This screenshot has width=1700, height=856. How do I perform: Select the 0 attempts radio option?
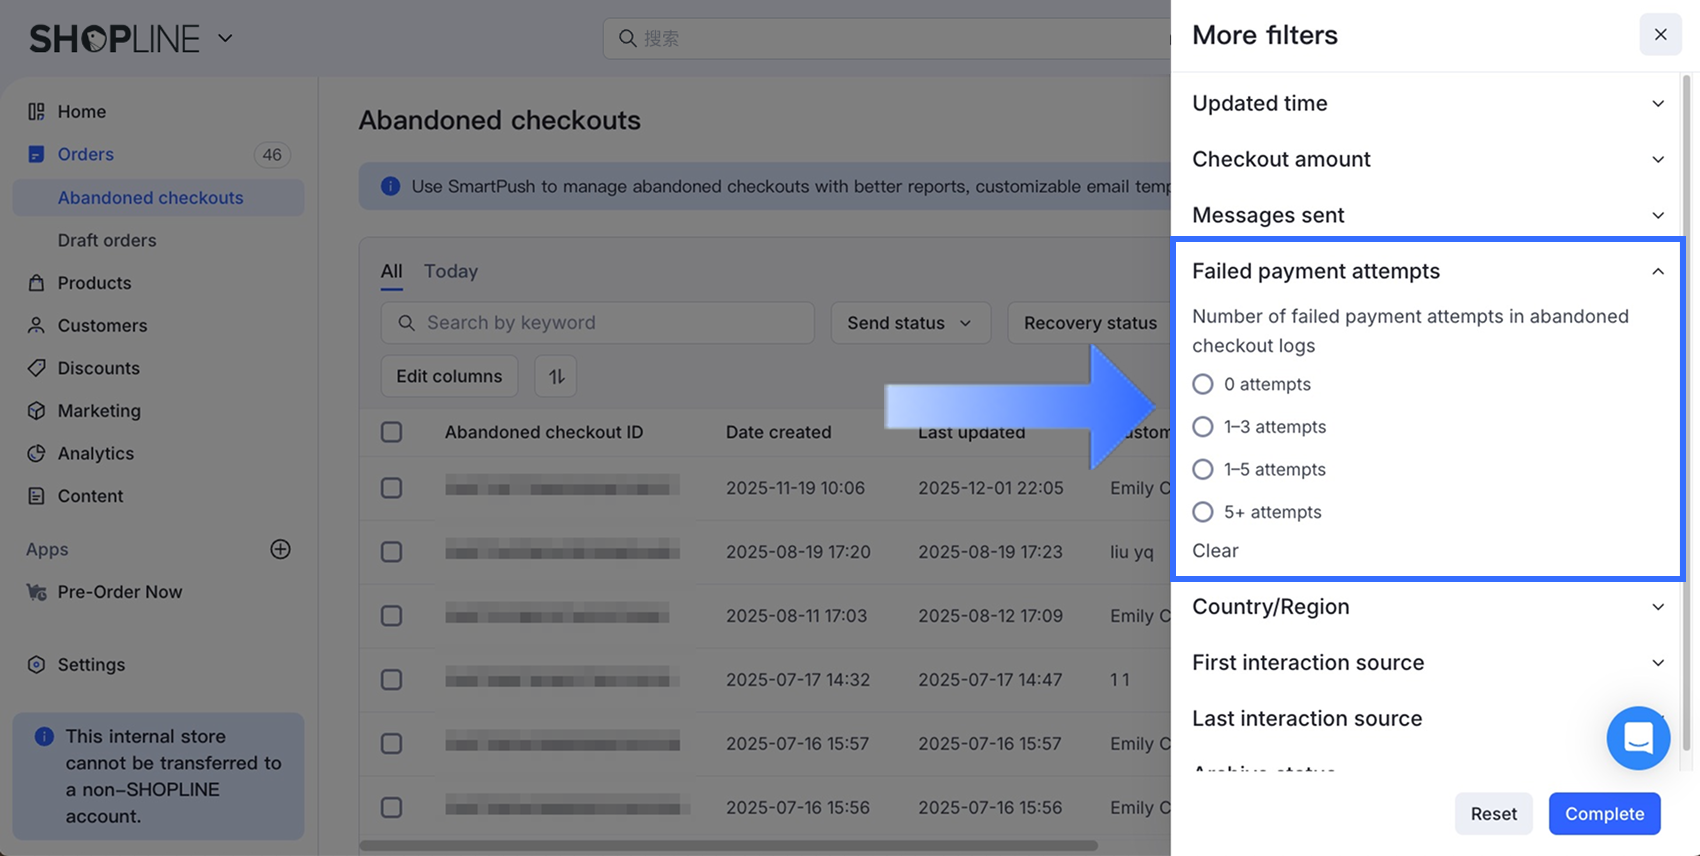(1203, 384)
